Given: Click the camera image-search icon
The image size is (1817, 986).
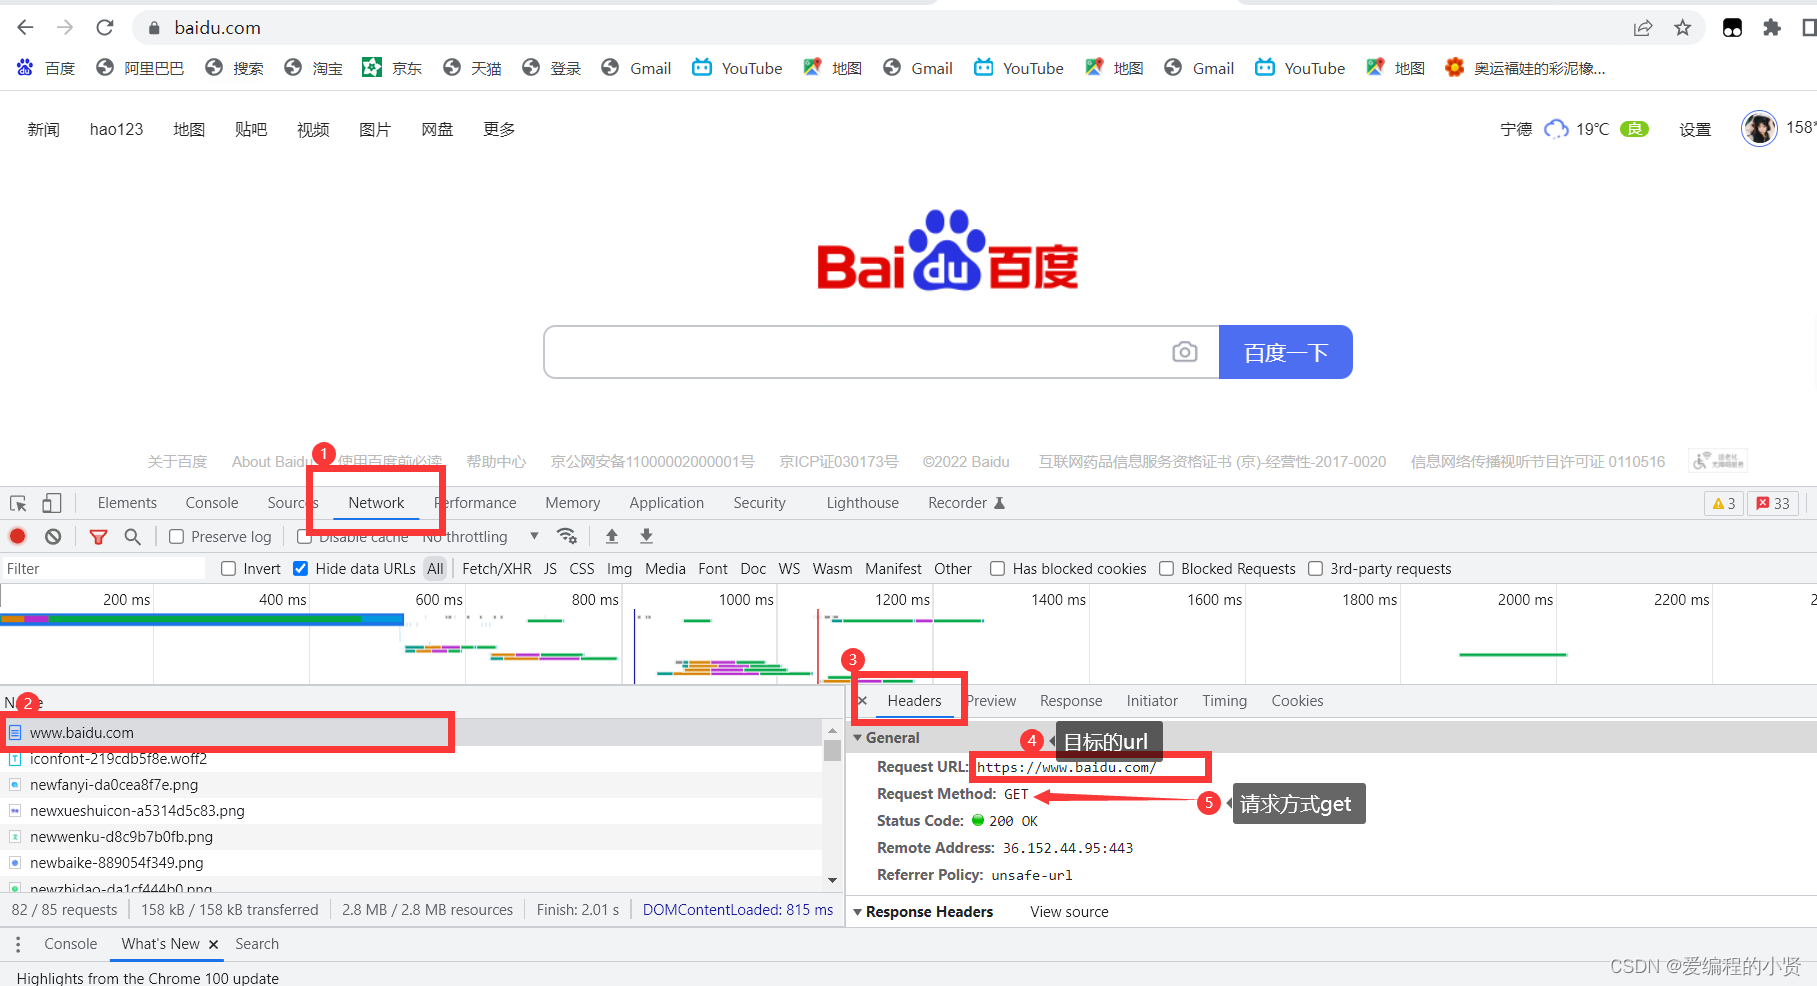Looking at the screenshot, I should (x=1185, y=352).
